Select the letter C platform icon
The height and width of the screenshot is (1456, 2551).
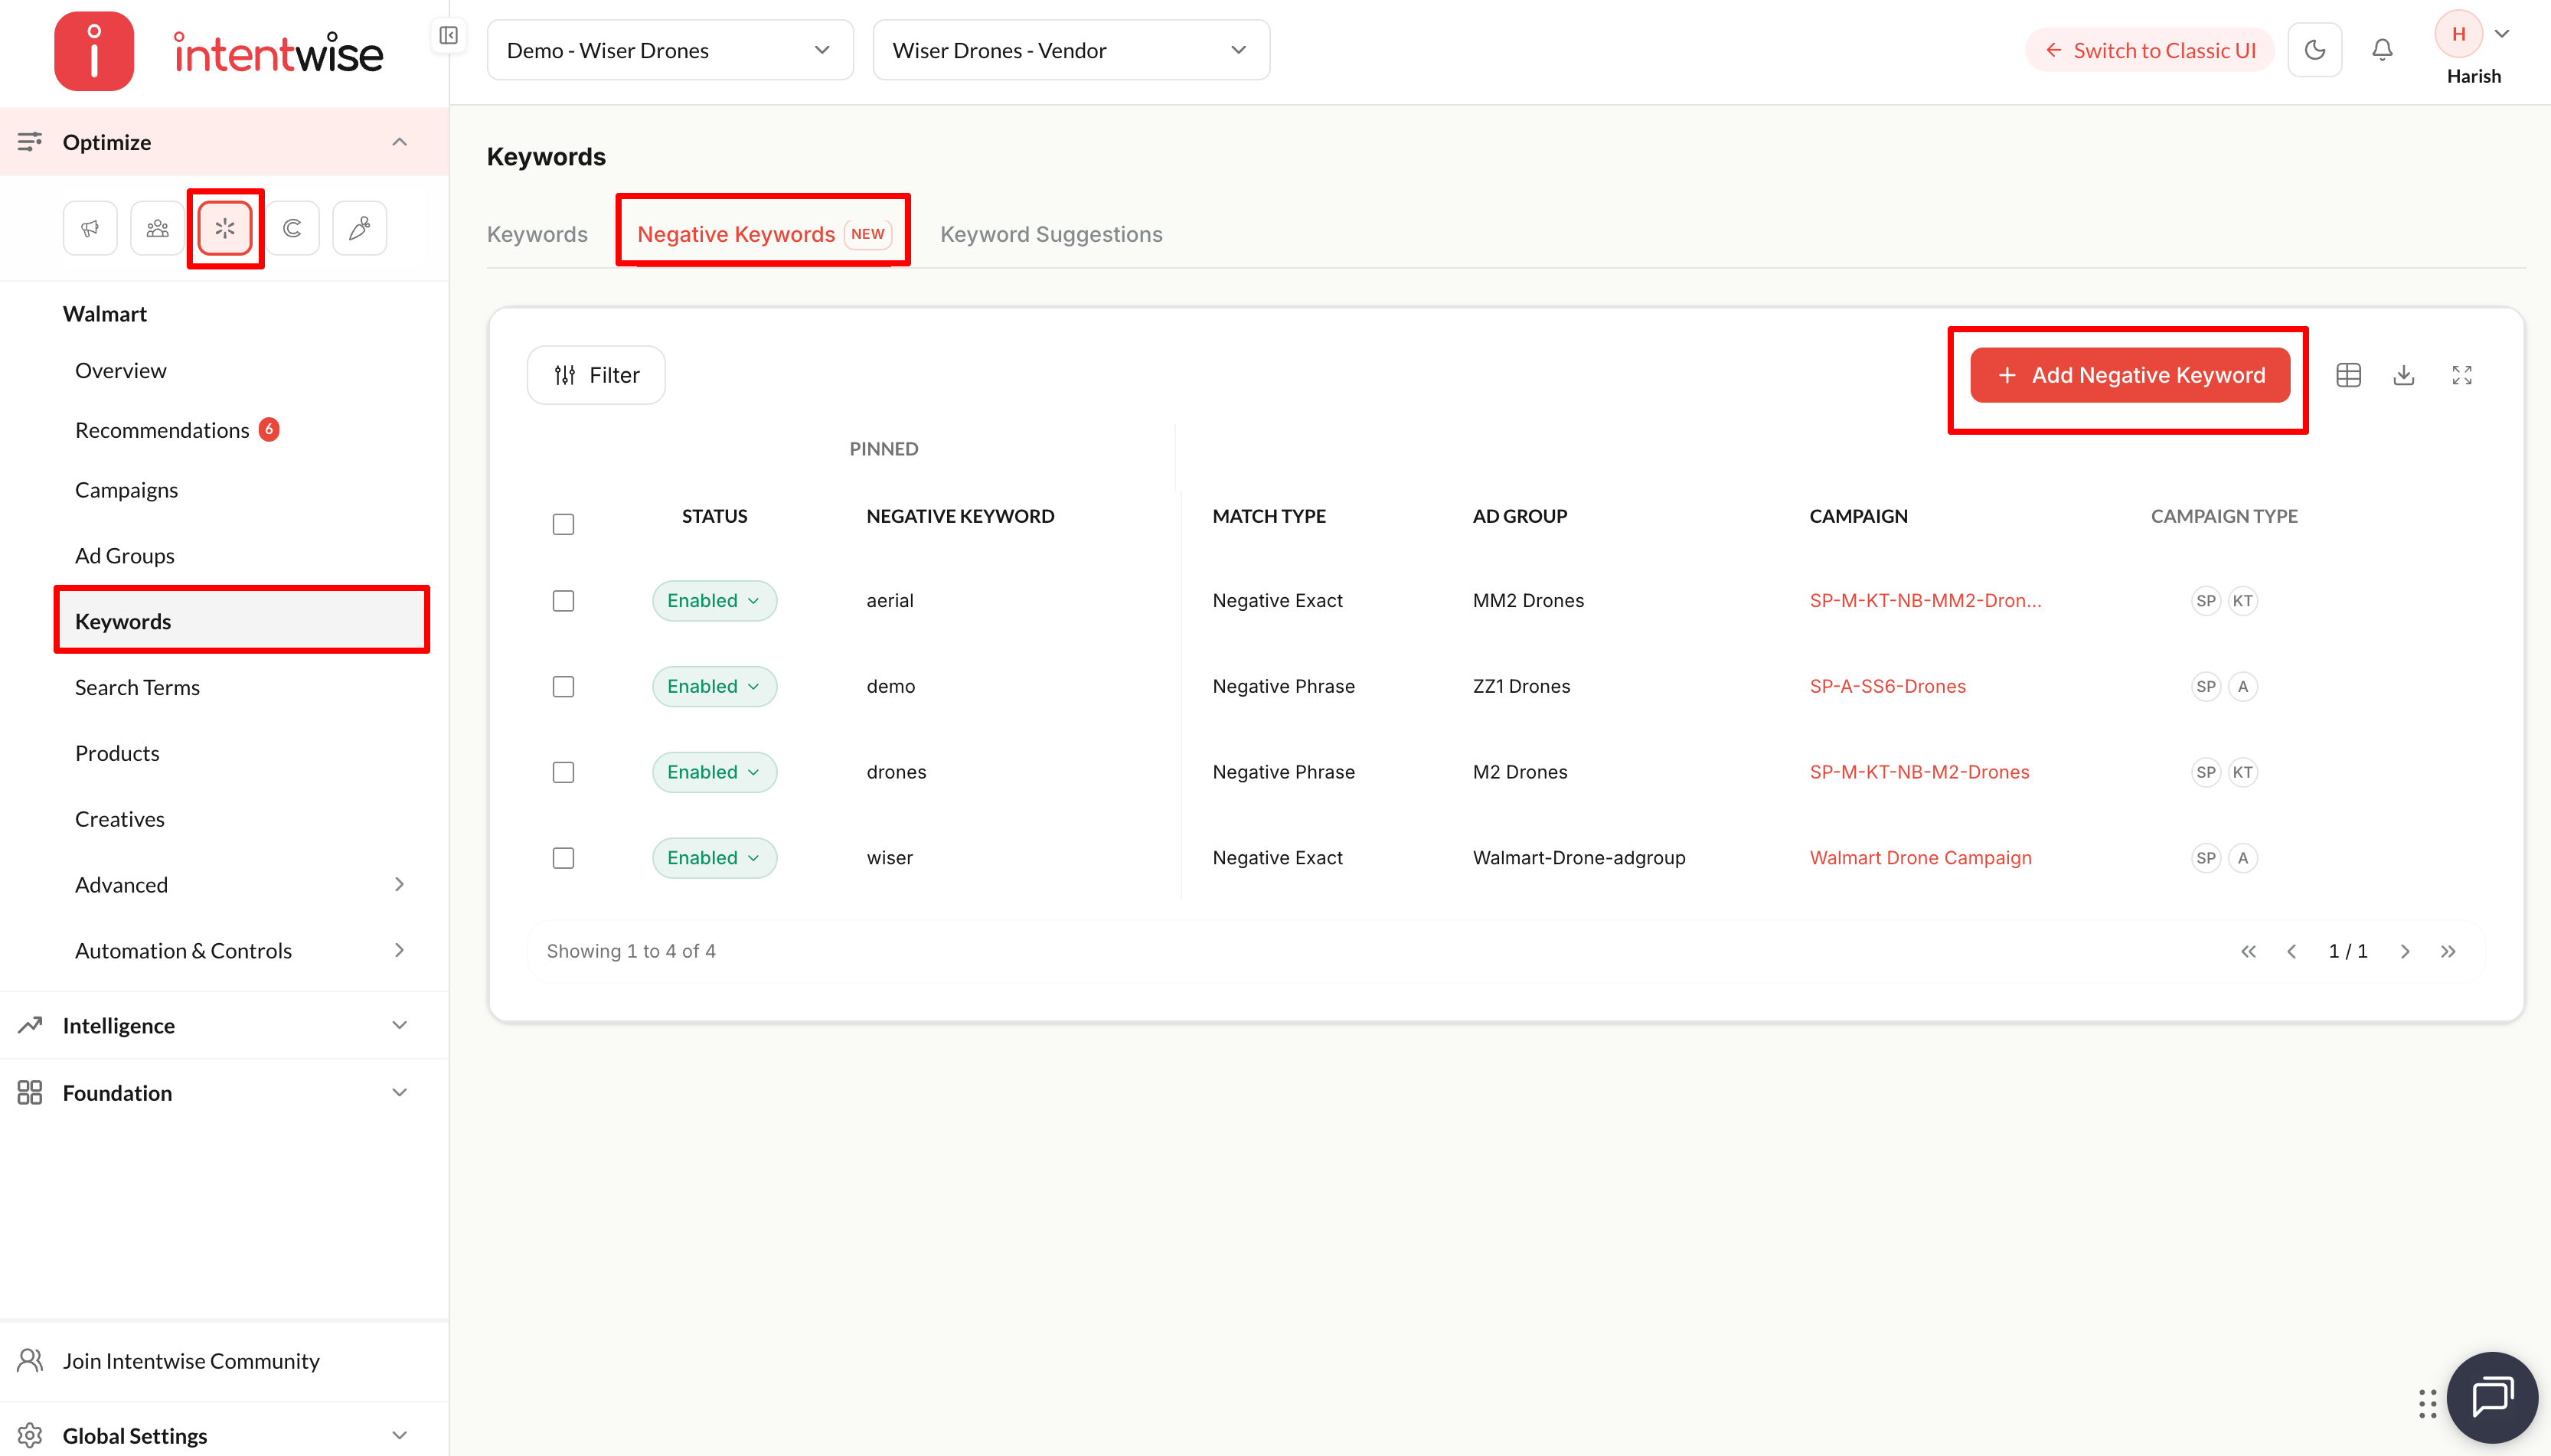(x=292, y=228)
